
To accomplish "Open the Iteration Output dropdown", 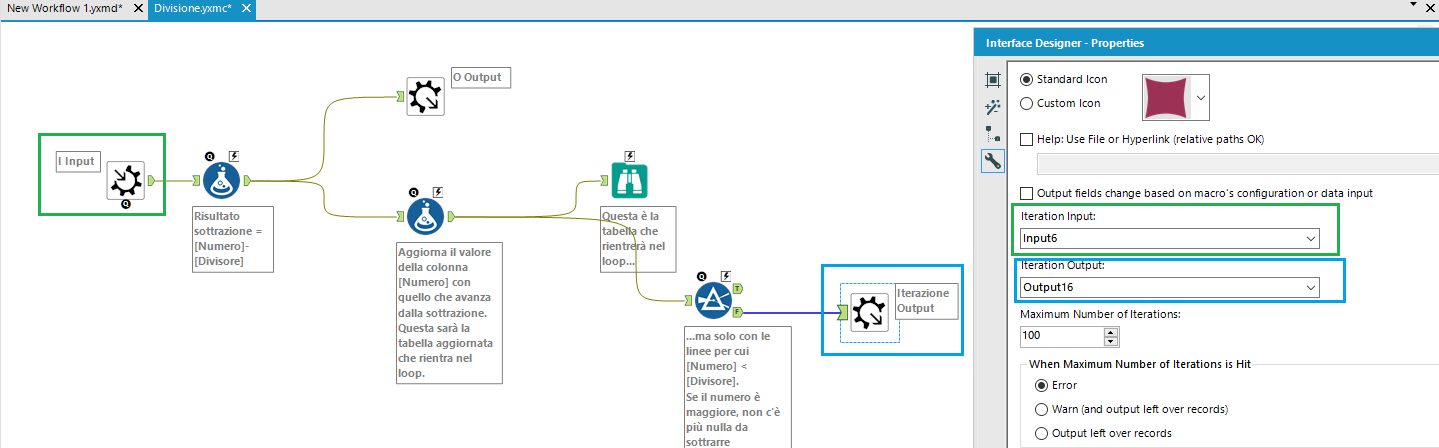I will [1168, 288].
